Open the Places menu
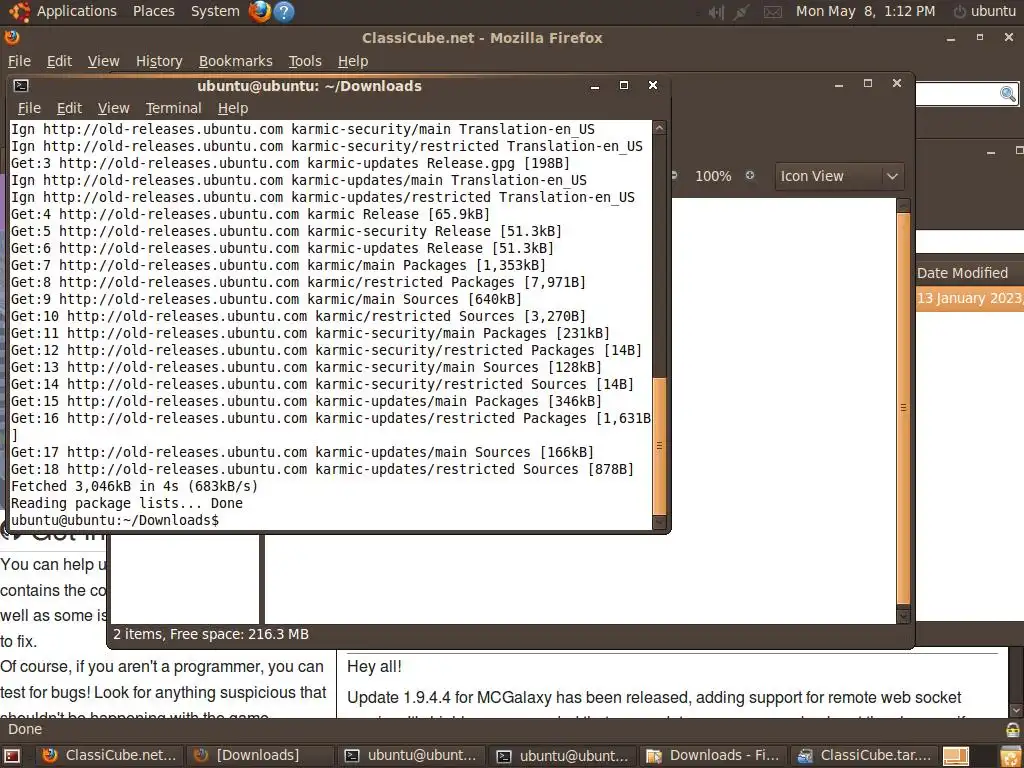 [153, 11]
